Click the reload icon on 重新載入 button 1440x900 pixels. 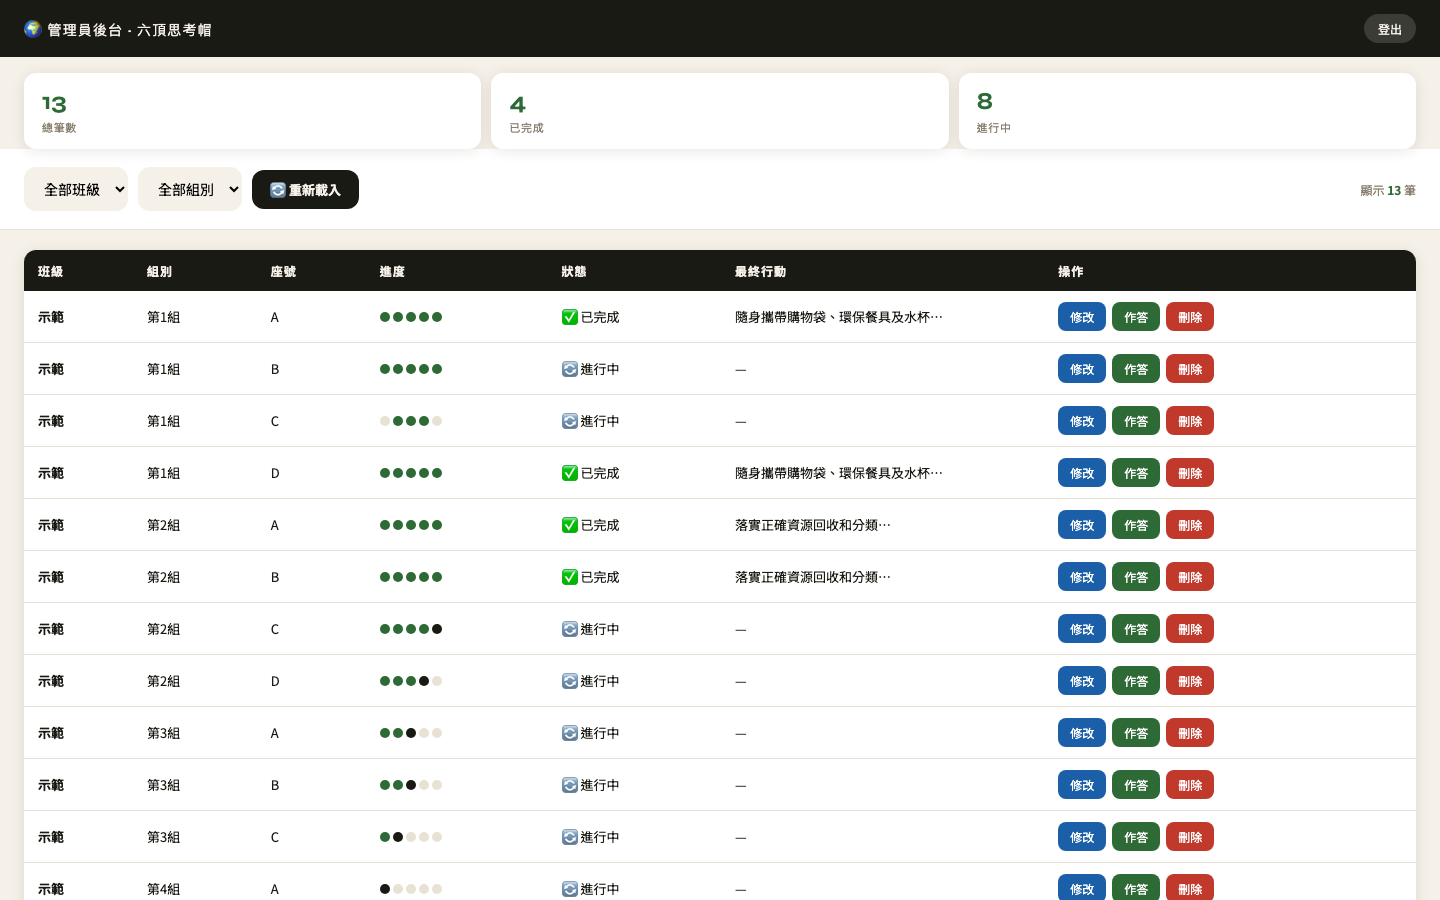278,190
